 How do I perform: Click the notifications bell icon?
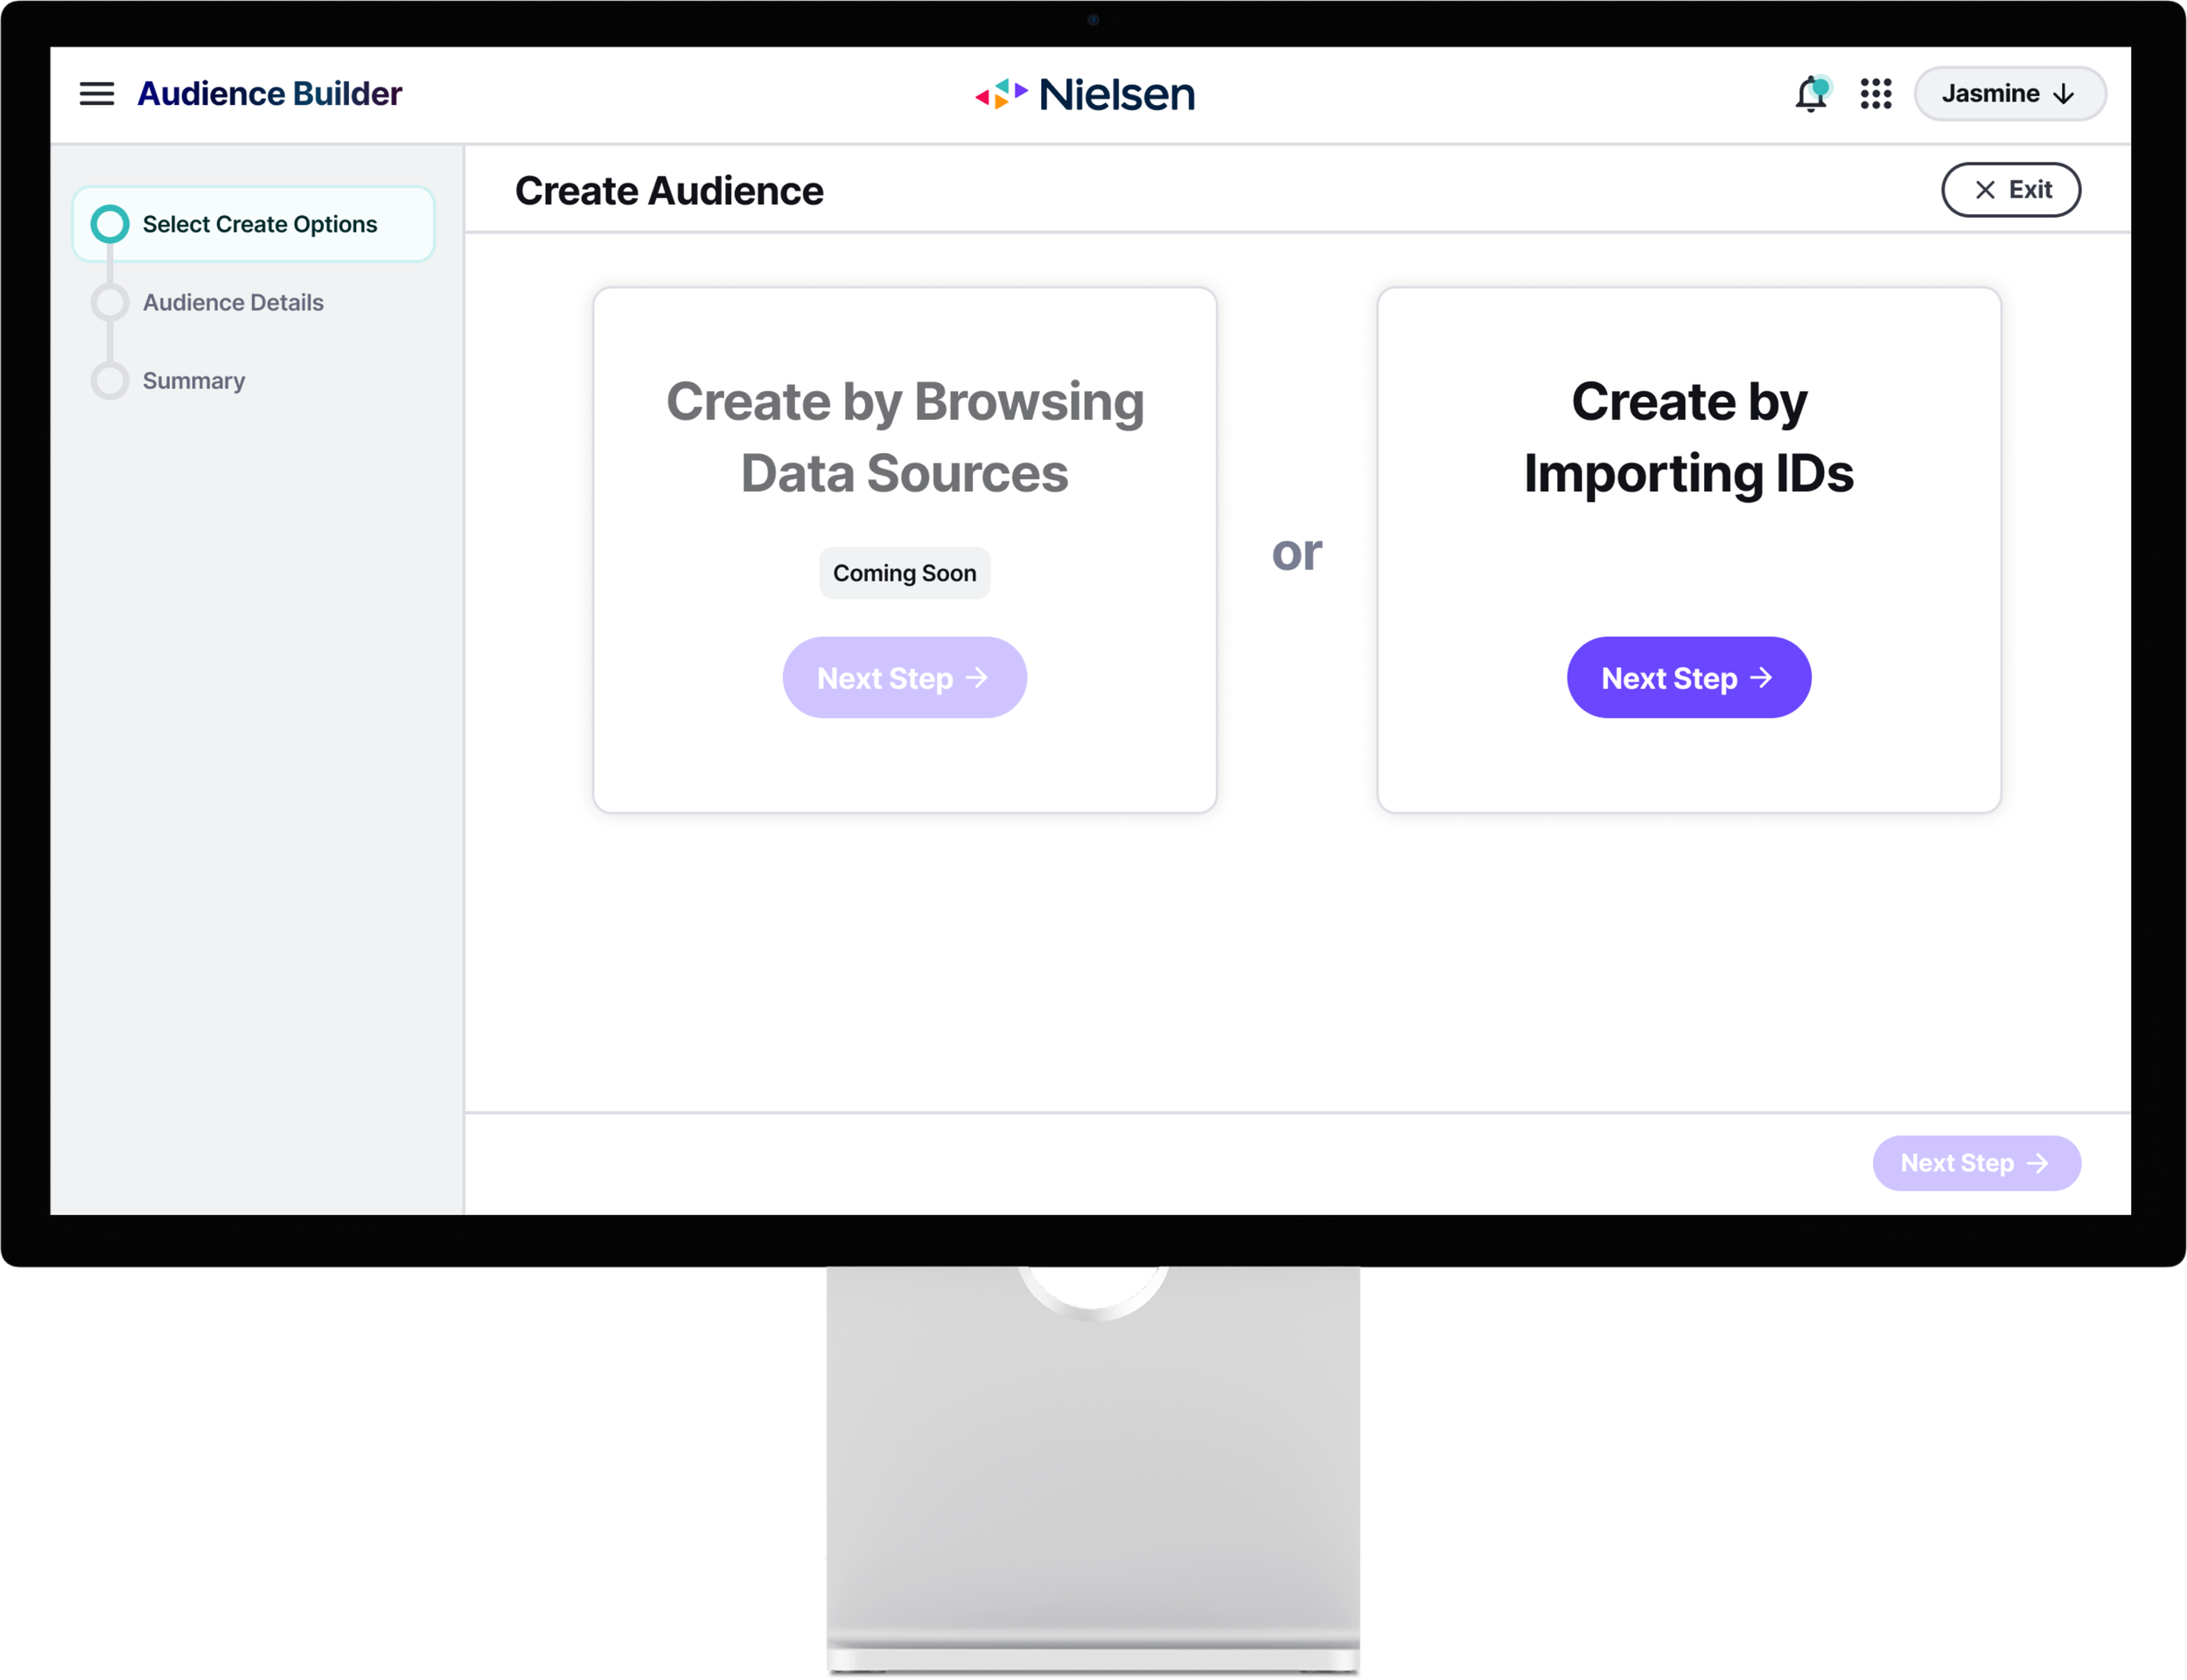[x=1810, y=94]
